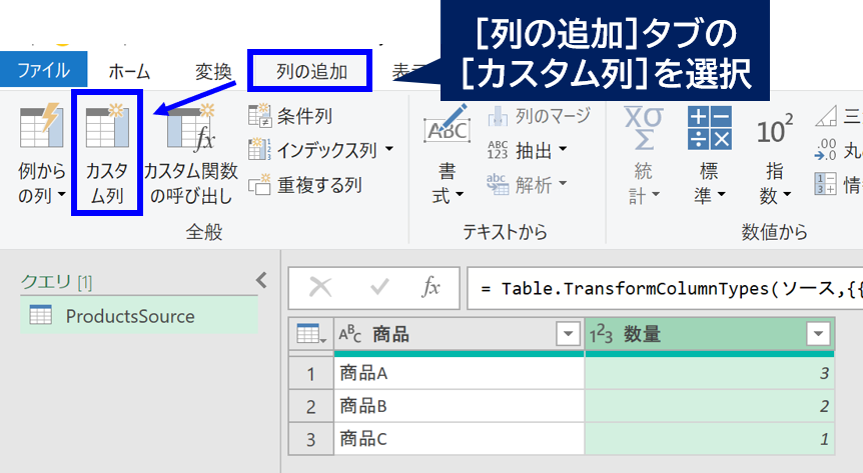
Task: Select the ProductsSource query
Action: pos(139,316)
